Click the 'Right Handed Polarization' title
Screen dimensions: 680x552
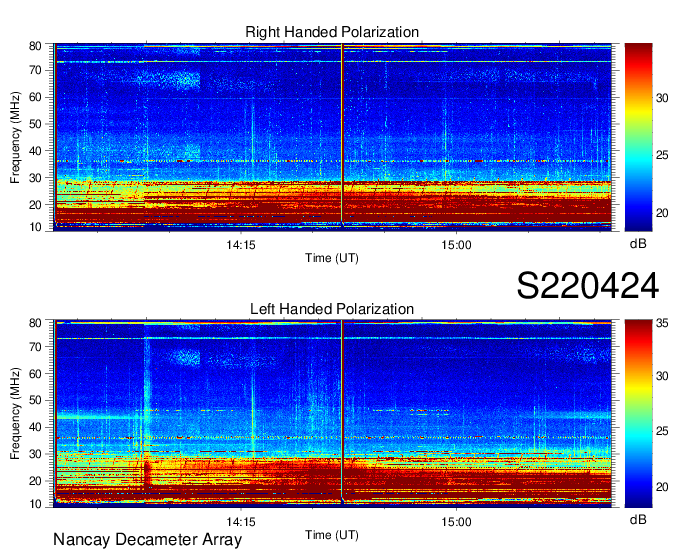click(332, 32)
